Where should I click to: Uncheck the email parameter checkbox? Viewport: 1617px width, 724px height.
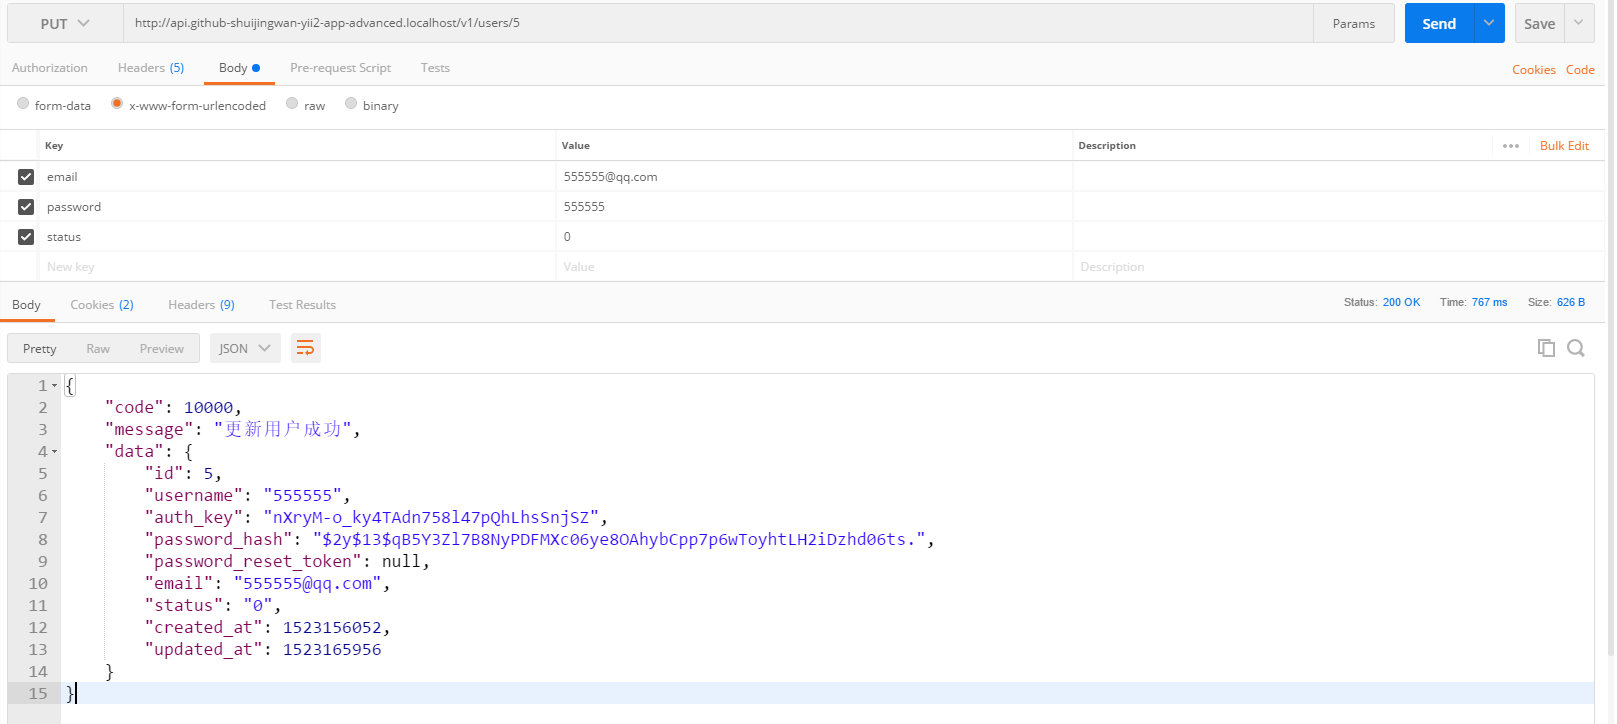tap(26, 177)
